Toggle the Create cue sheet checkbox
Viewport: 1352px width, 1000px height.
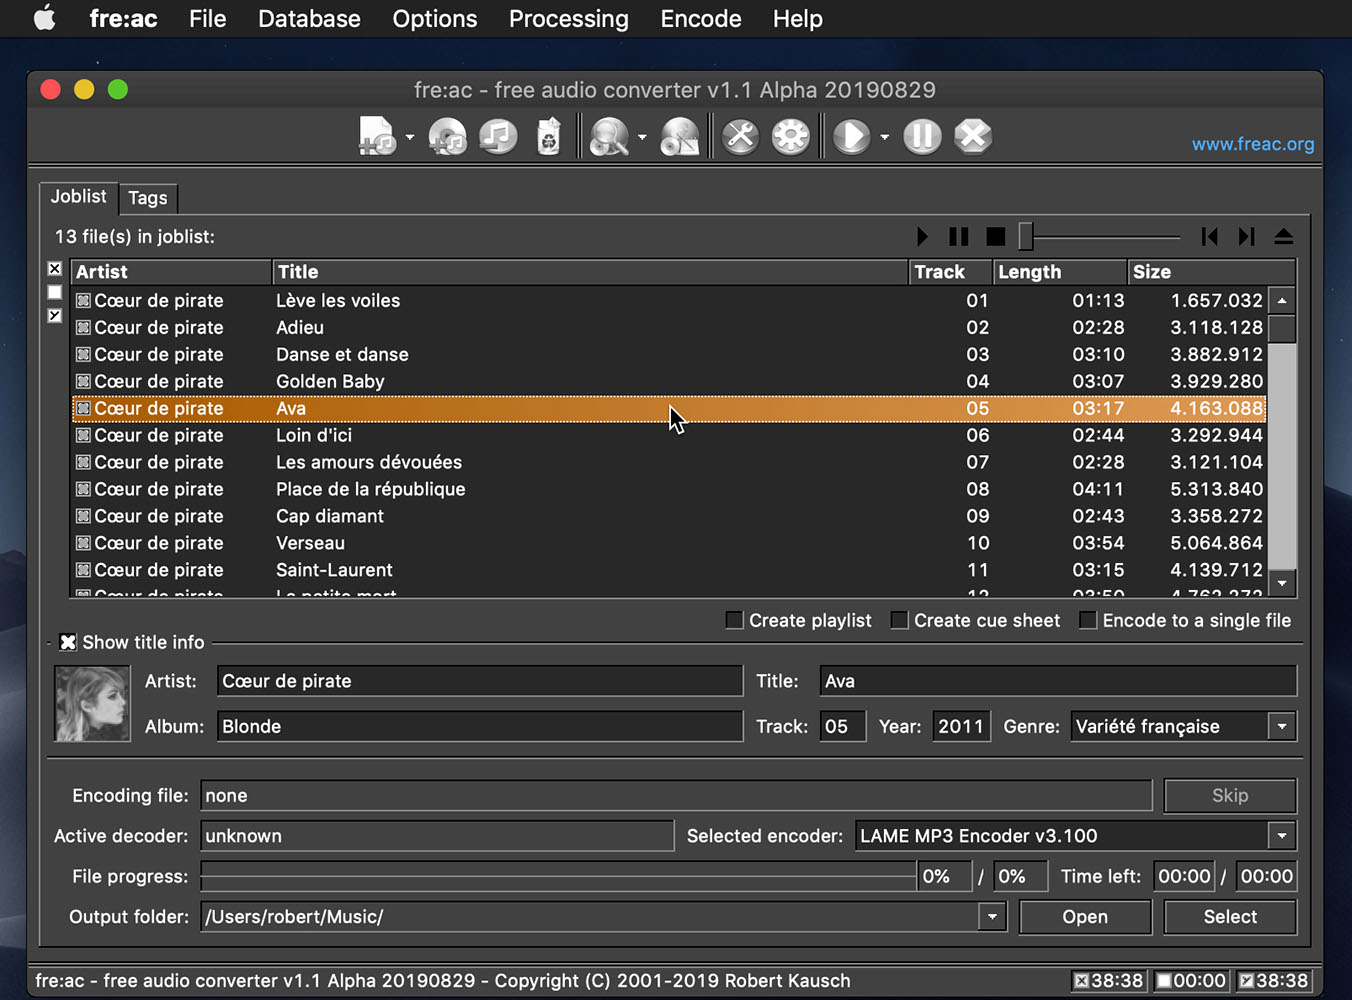click(x=899, y=620)
